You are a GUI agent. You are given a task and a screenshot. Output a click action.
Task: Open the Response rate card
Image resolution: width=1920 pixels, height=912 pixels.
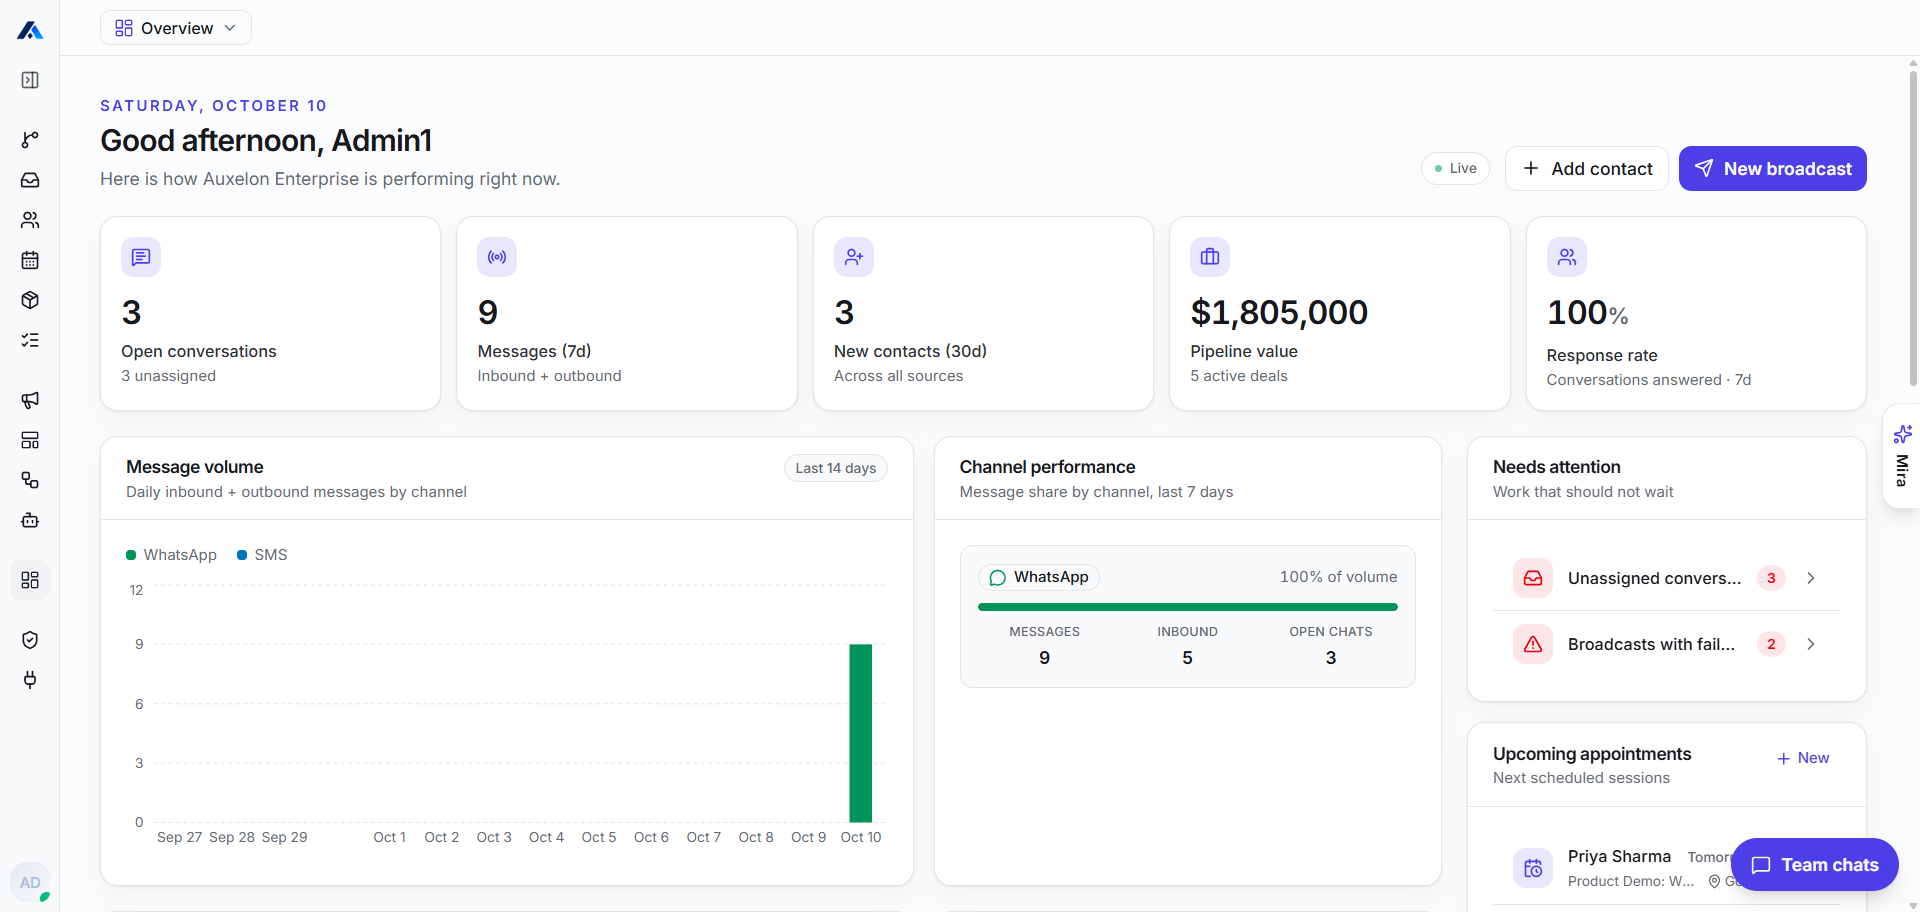pos(1696,314)
